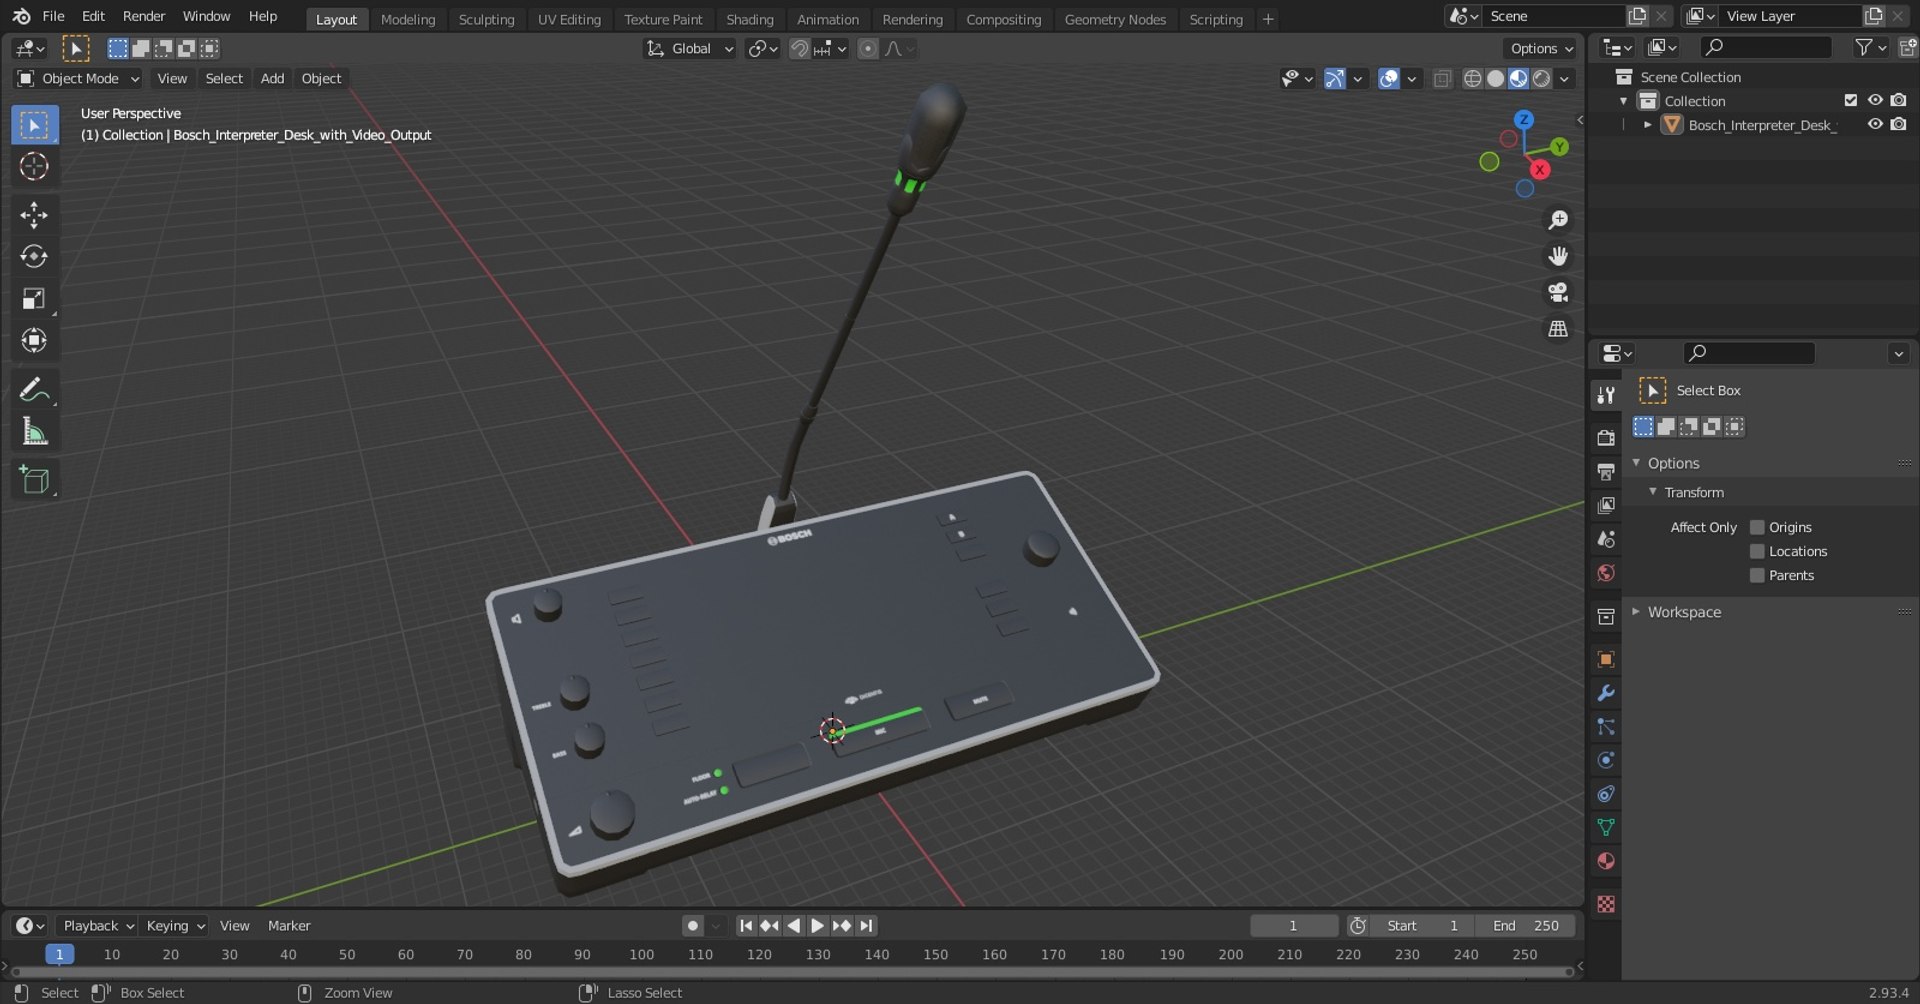Enable Affect Only Origins checkbox
Viewport: 1920px width, 1004px height.
(x=1757, y=527)
